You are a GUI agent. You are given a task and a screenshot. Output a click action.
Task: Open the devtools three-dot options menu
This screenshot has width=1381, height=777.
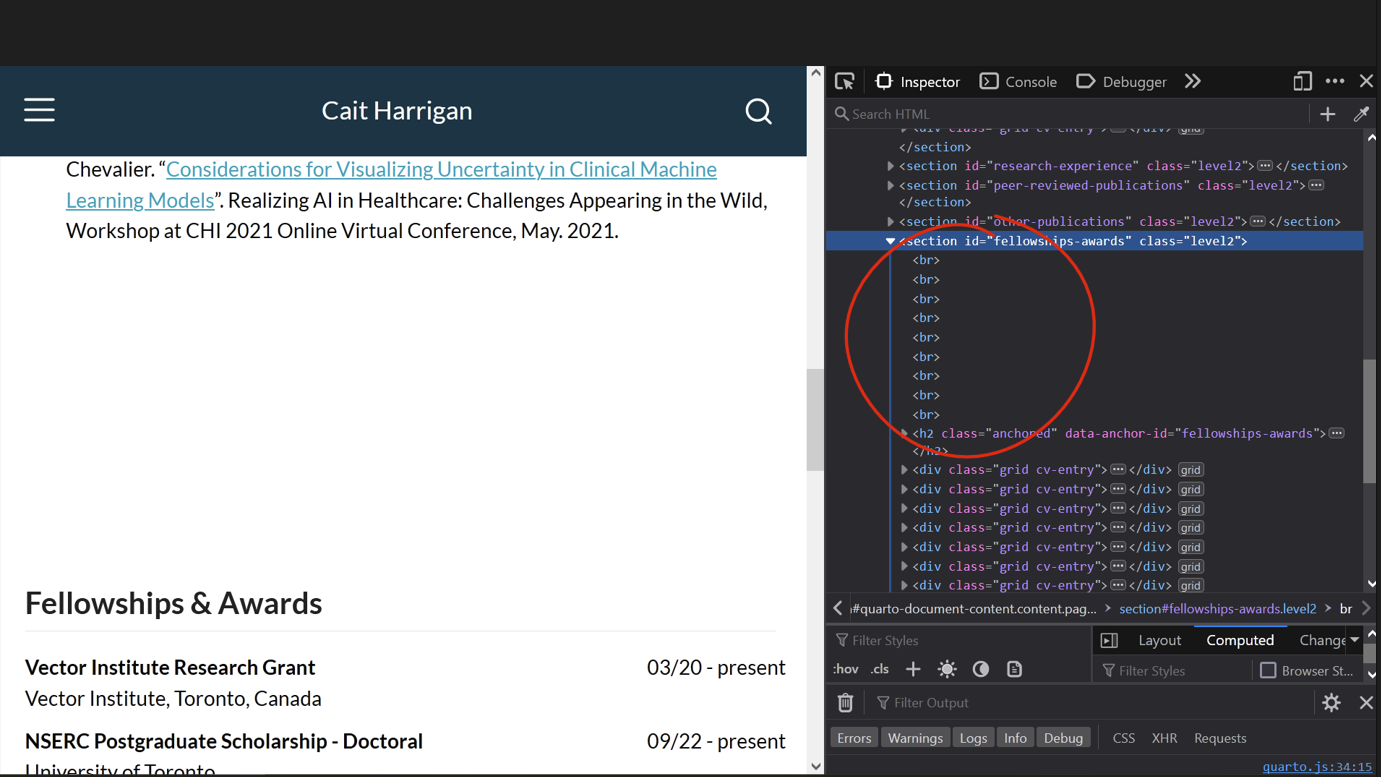[1335, 82]
